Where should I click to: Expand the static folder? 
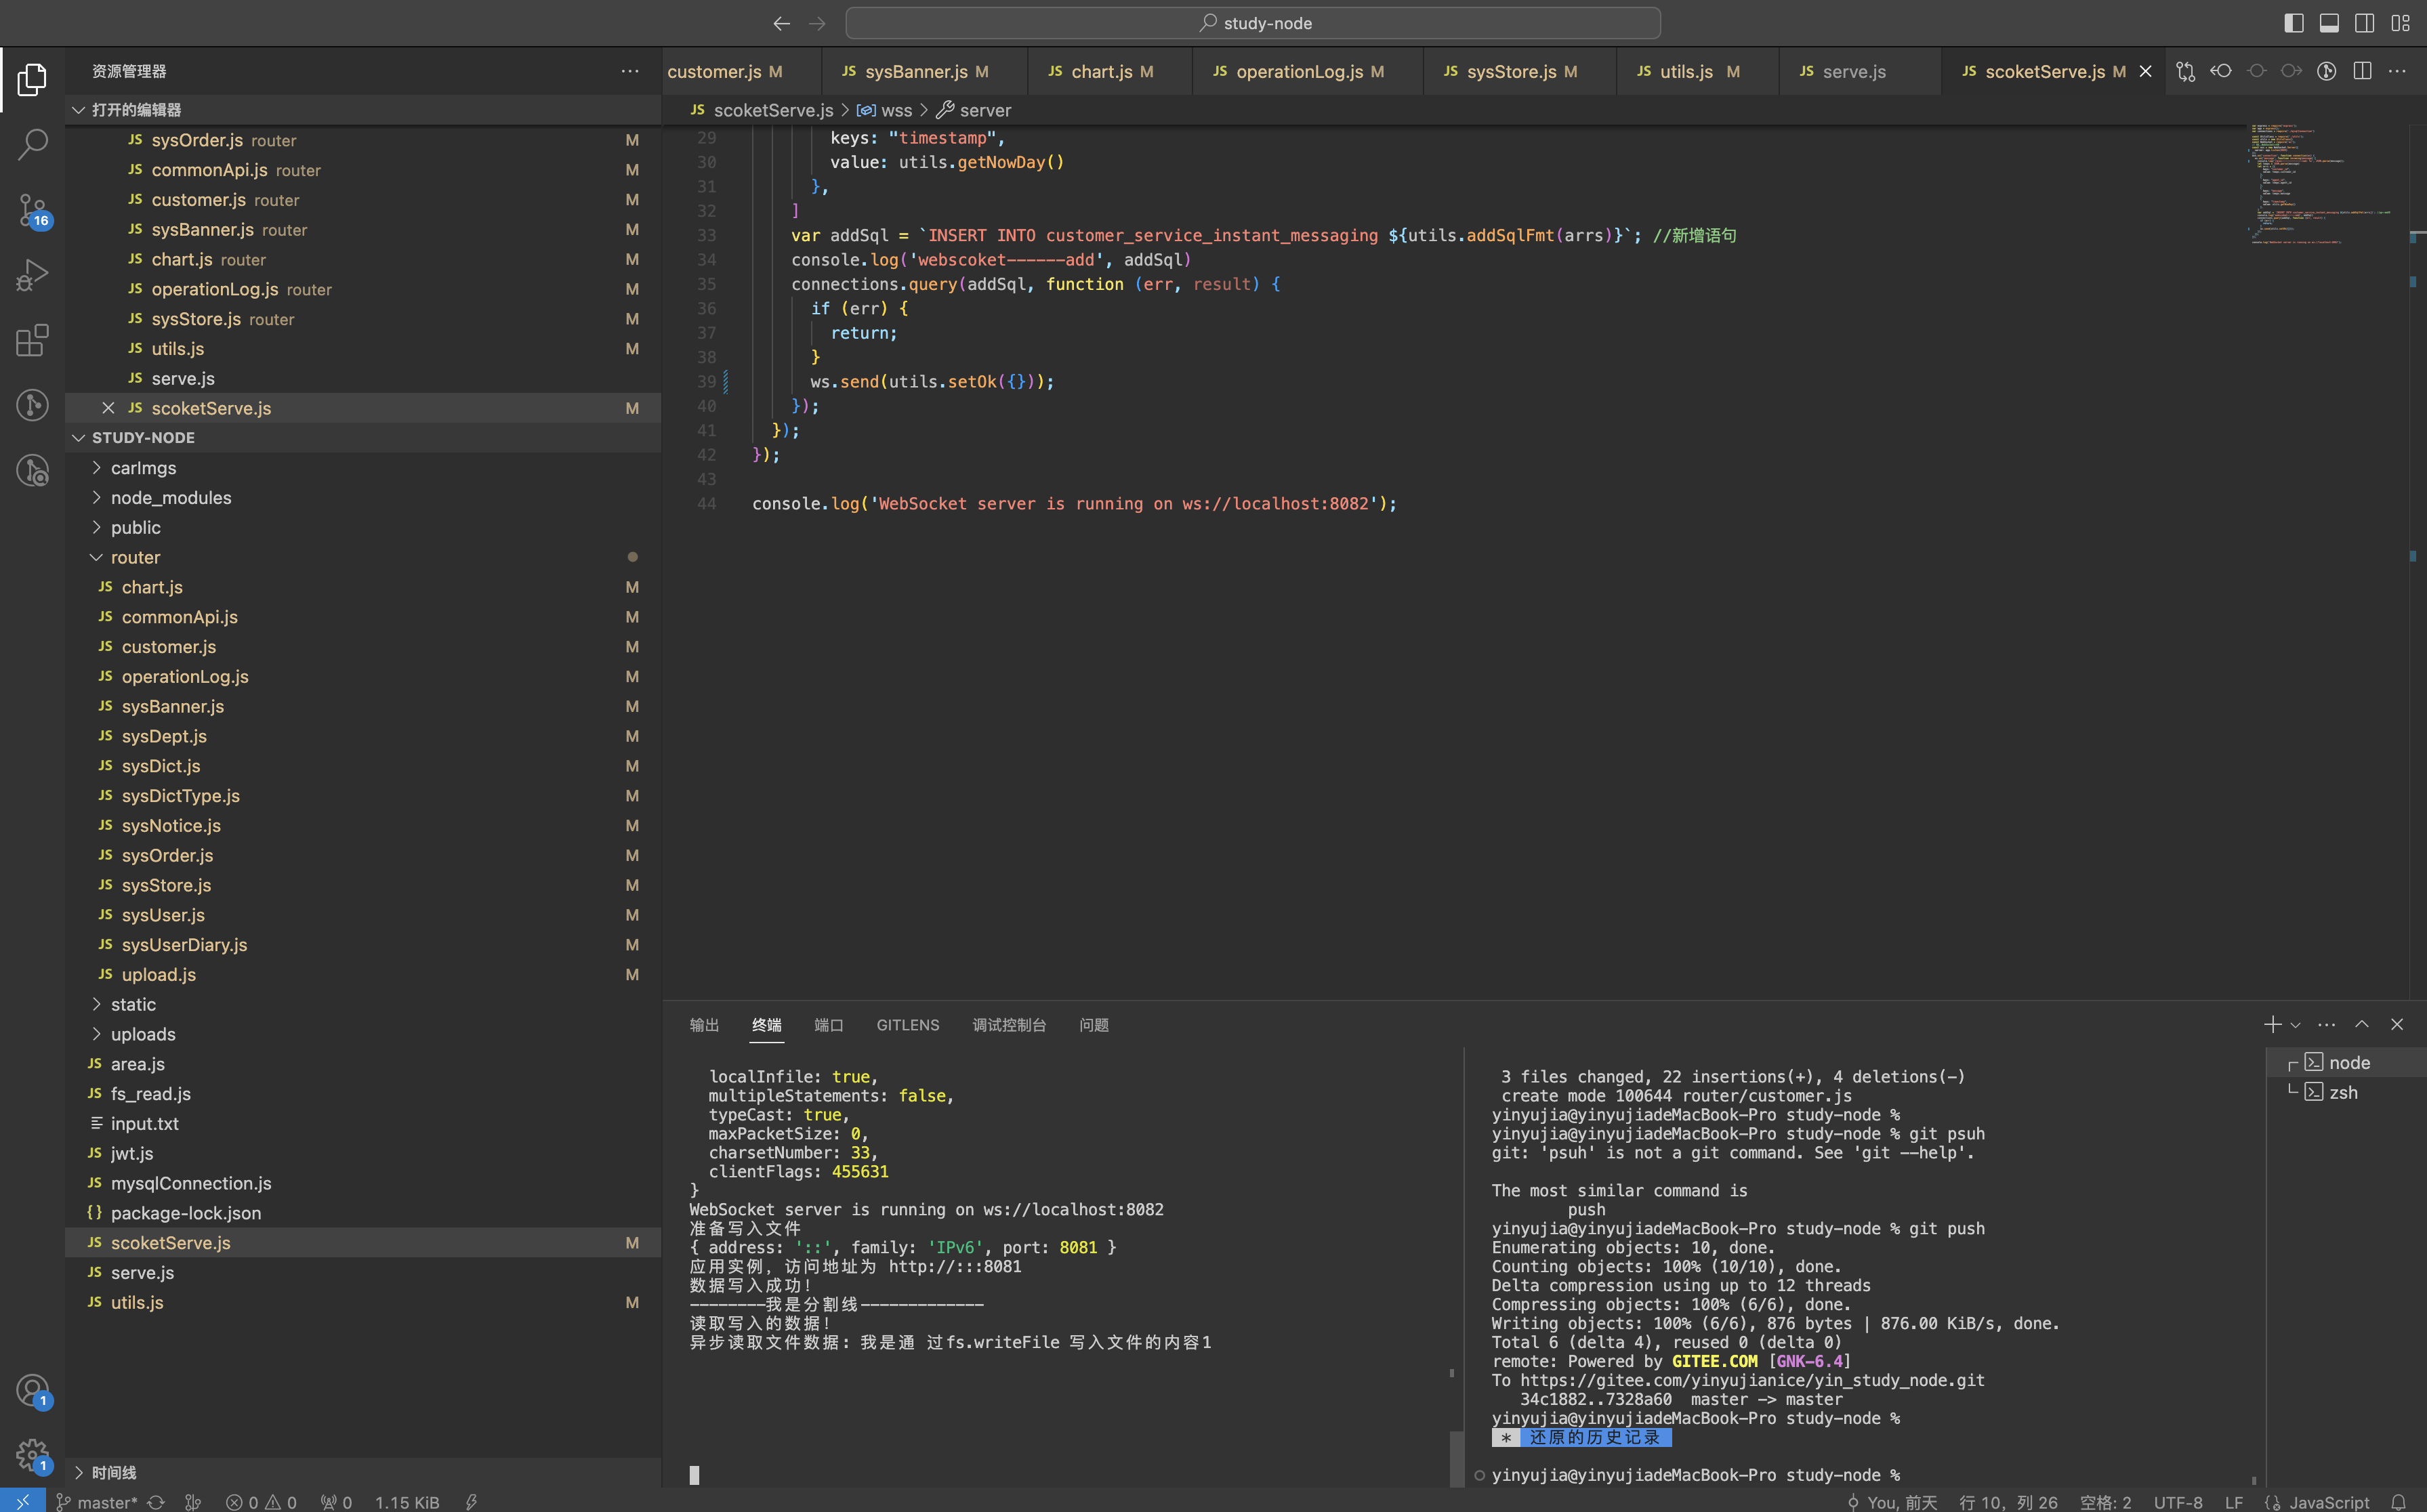click(363, 1004)
